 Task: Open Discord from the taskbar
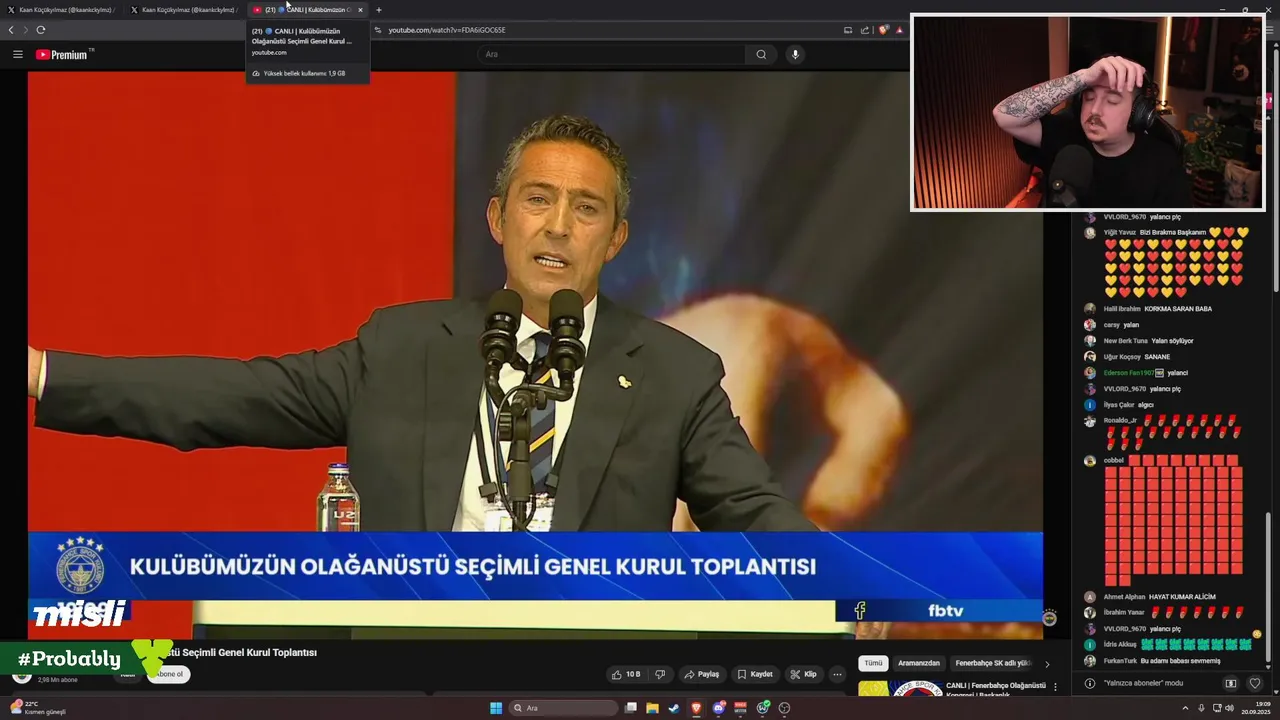click(x=718, y=708)
